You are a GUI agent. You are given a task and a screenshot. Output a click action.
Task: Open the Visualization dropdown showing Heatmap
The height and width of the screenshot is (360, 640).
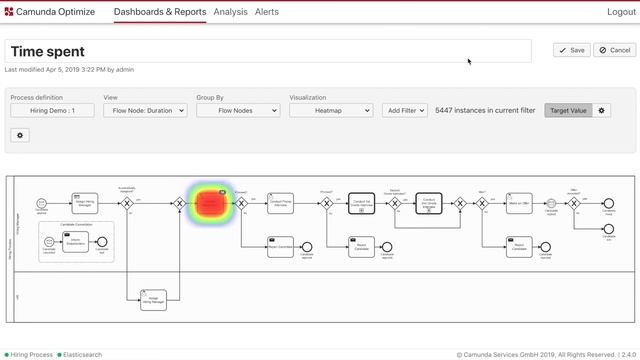[331, 111]
